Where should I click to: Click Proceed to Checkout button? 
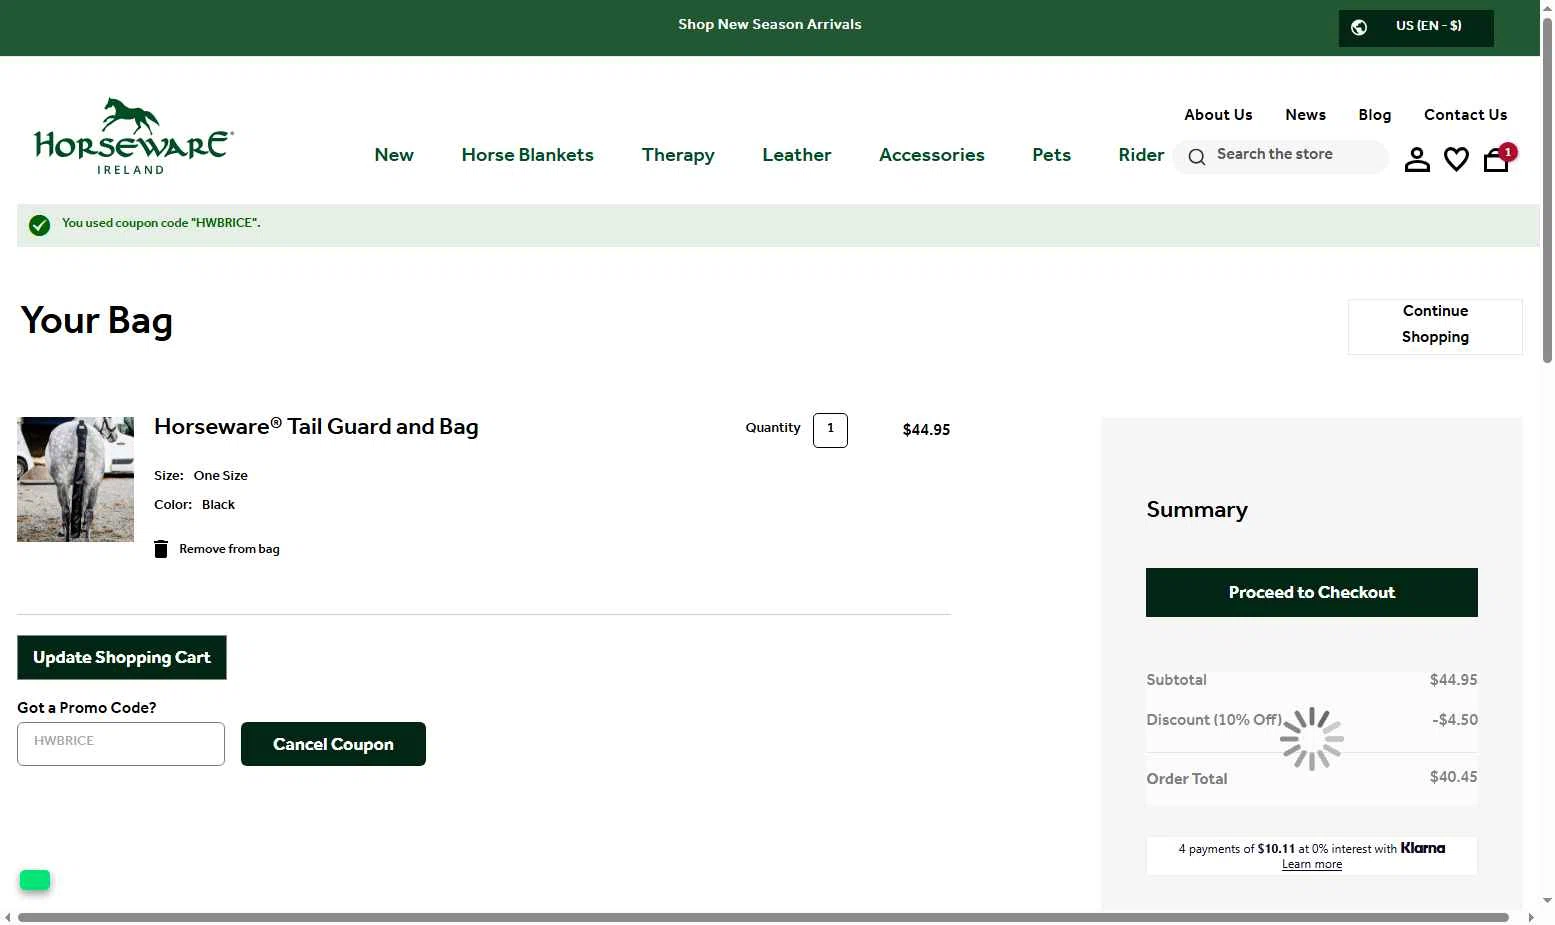[x=1311, y=592]
